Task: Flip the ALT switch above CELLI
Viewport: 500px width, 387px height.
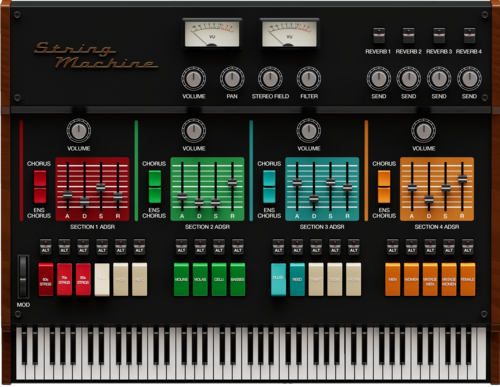Action: (x=219, y=247)
